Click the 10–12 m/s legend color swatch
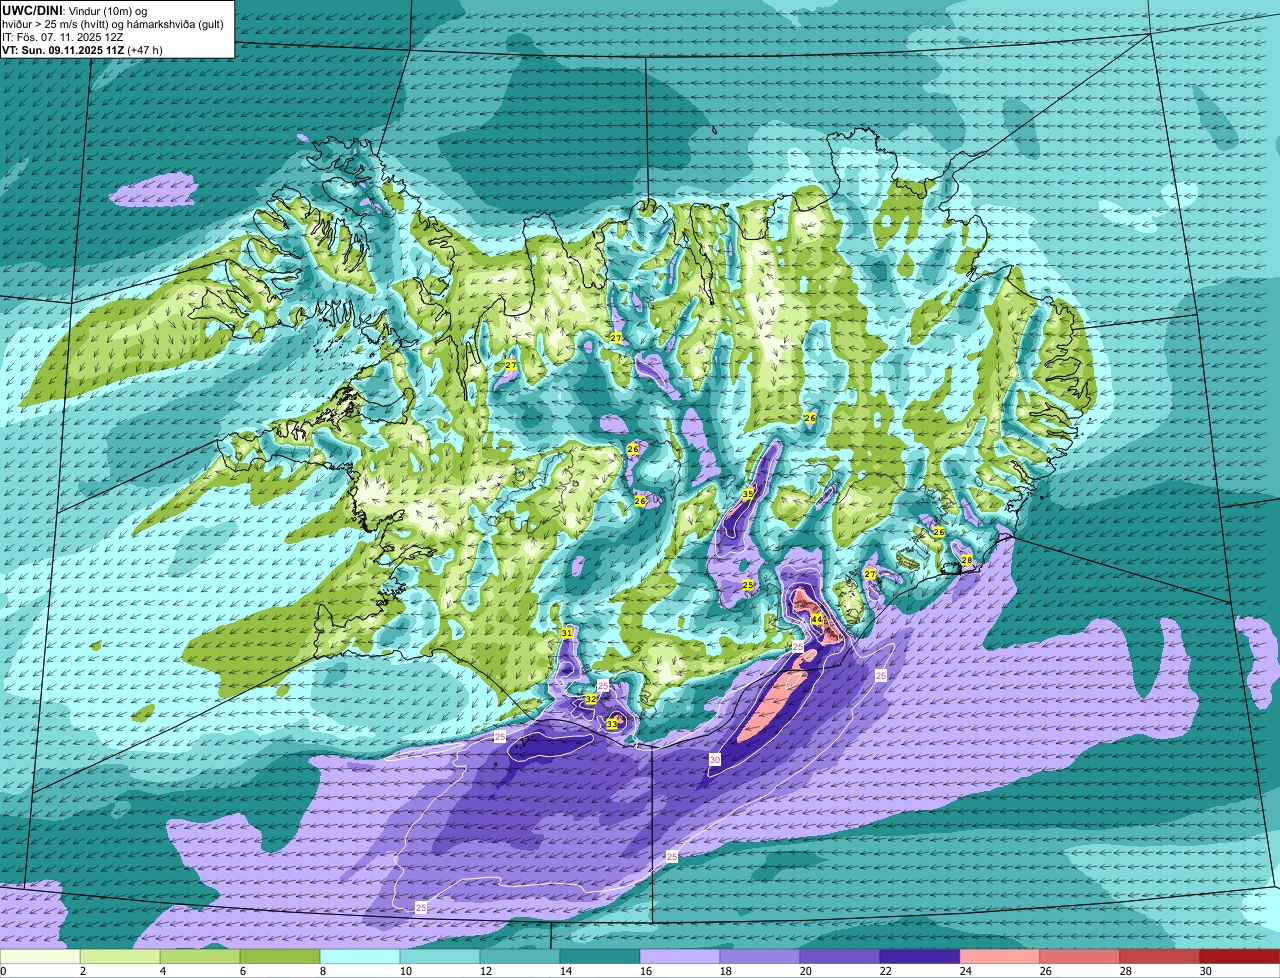Viewport: 1280px width, 978px height. [440, 956]
